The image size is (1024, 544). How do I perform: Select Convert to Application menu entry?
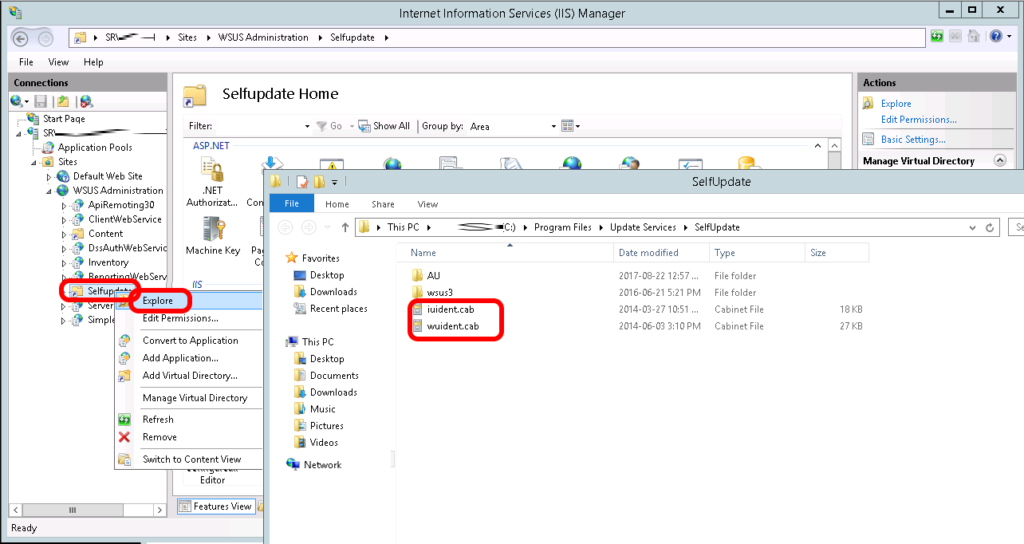(190, 340)
